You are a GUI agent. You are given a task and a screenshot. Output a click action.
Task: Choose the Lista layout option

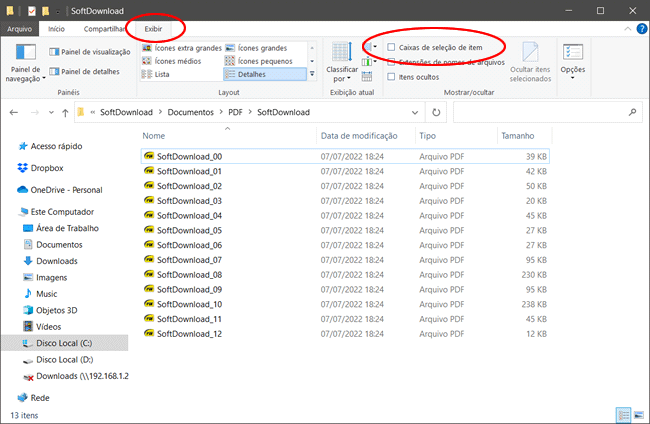point(162,74)
